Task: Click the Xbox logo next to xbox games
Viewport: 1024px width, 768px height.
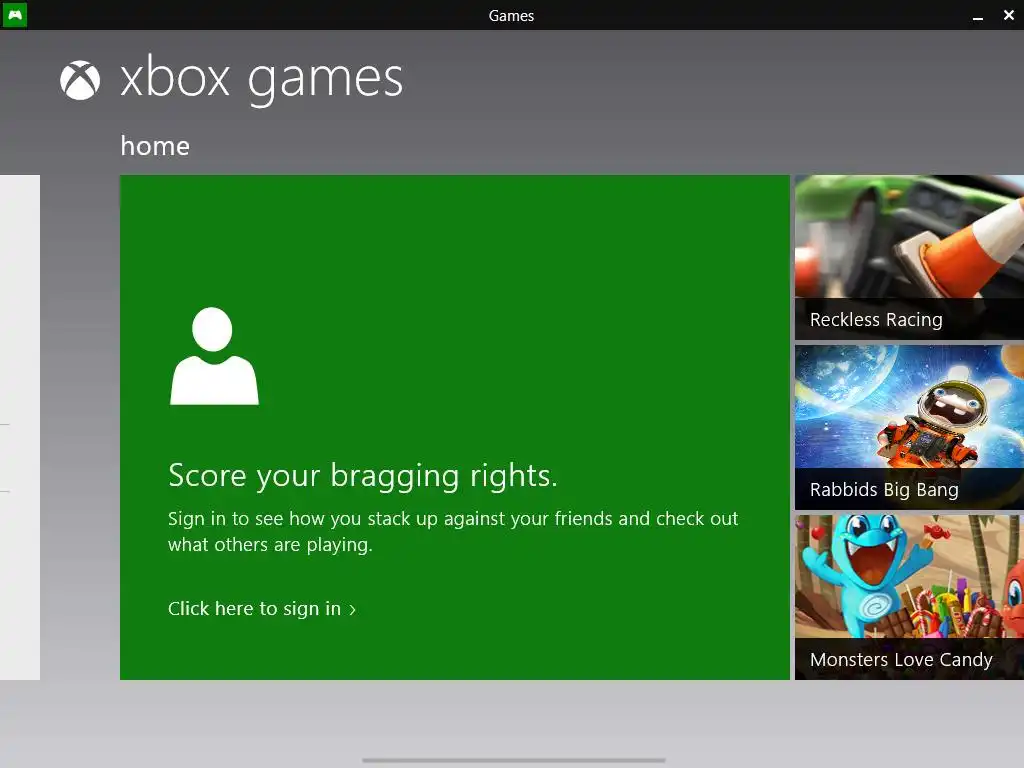Action: click(x=80, y=80)
